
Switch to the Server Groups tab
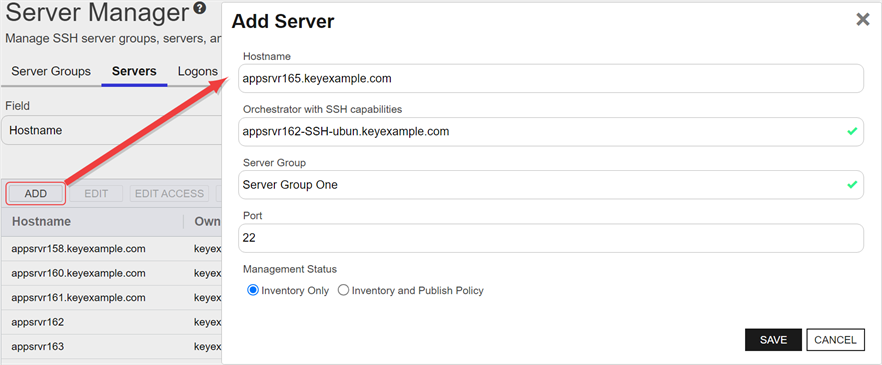[x=51, y=71]
